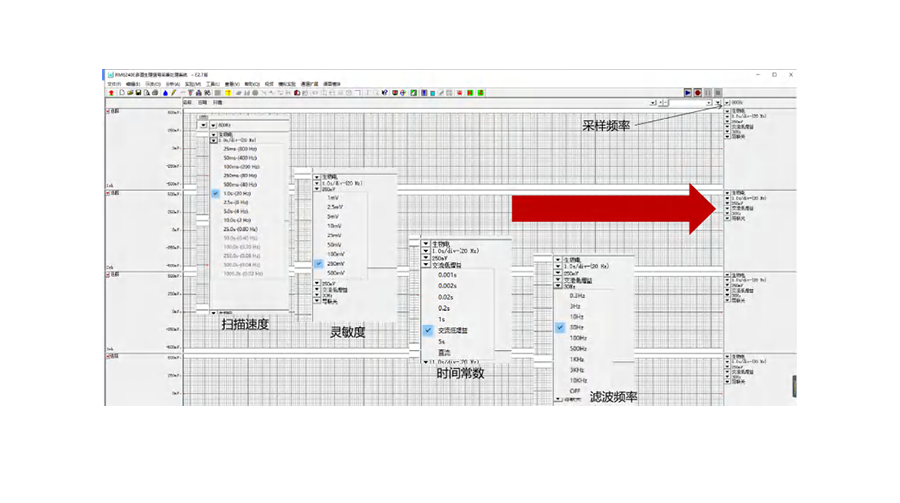Open the first menu in menu bar
Screen dimensions: 900x503
[113, 84]
